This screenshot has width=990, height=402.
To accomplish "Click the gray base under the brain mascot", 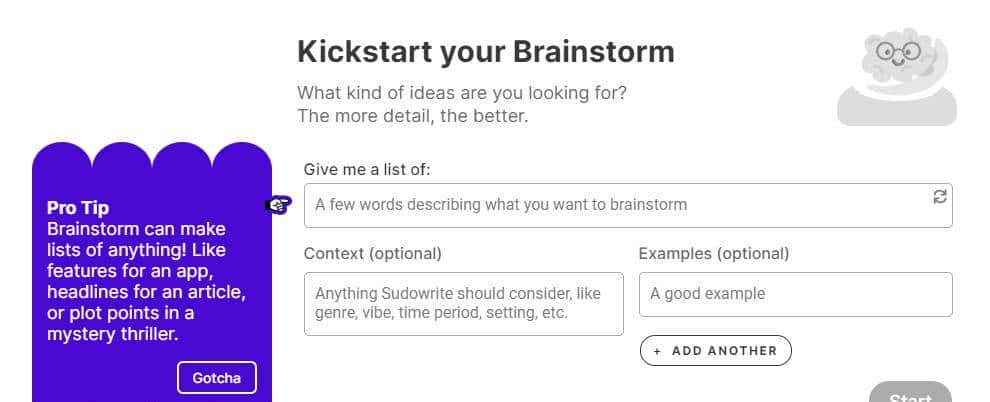I will click(897, 108).
